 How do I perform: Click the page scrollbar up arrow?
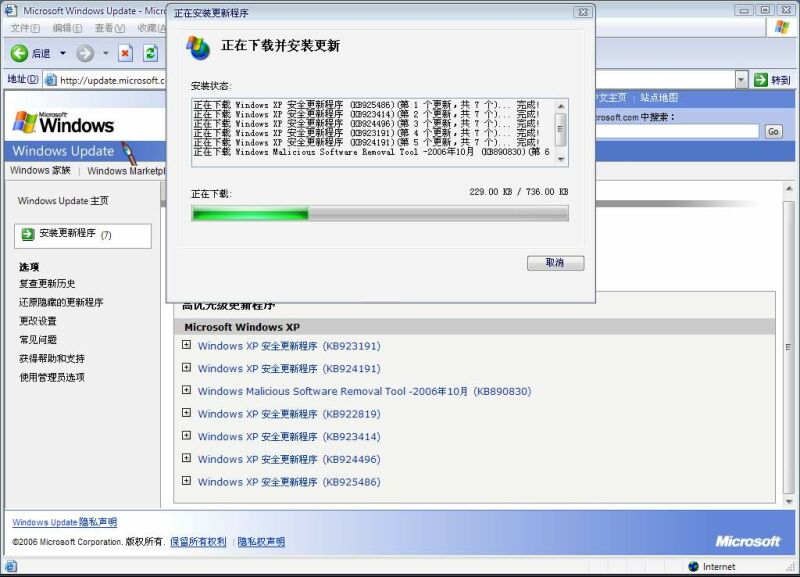pos(789,189)
